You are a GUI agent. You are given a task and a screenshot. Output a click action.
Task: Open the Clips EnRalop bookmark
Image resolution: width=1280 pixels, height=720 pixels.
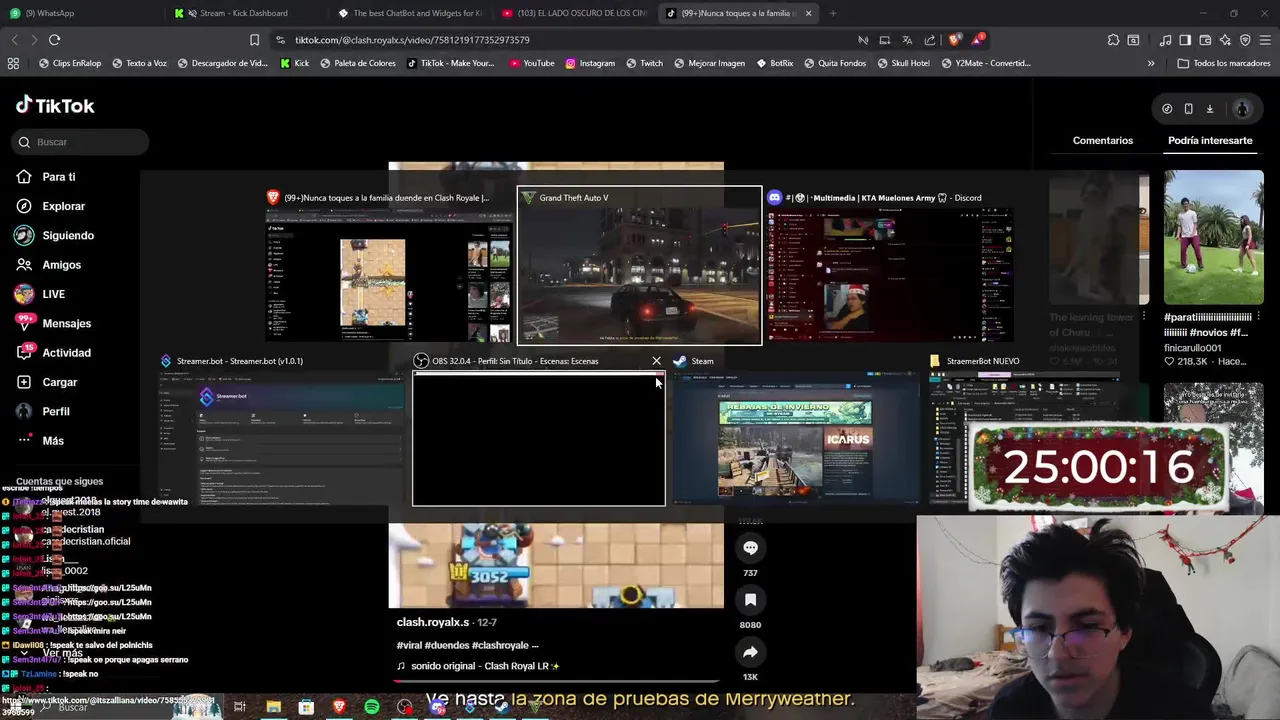click(69, 63)
